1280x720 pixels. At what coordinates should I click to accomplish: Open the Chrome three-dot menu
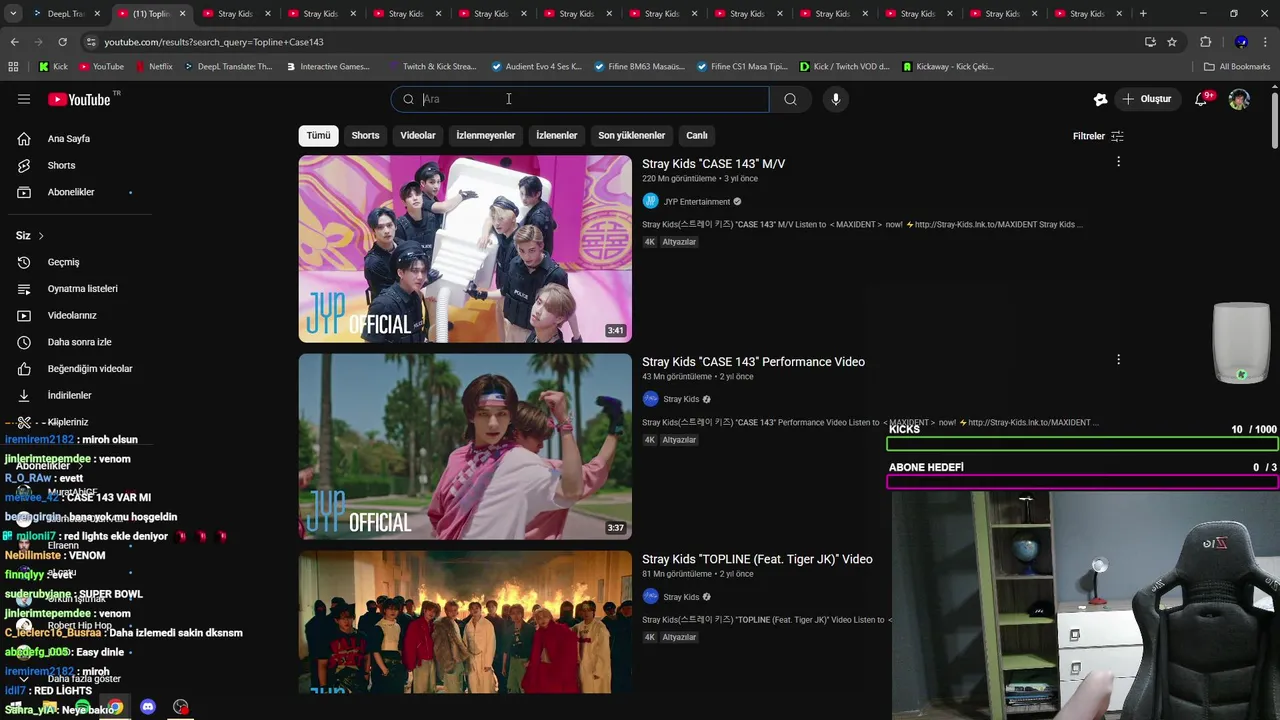pyautogui.click(x=1266, y=42)
